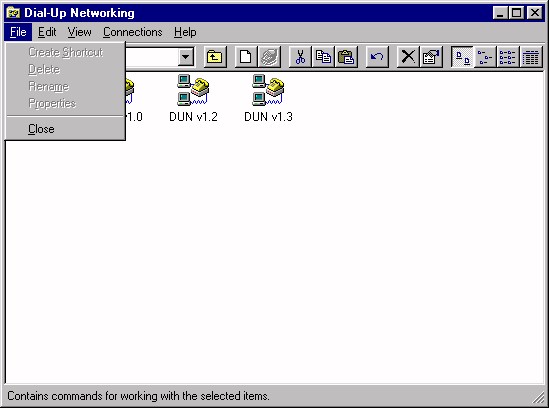Switch to Small Icons view

(485, 57)
